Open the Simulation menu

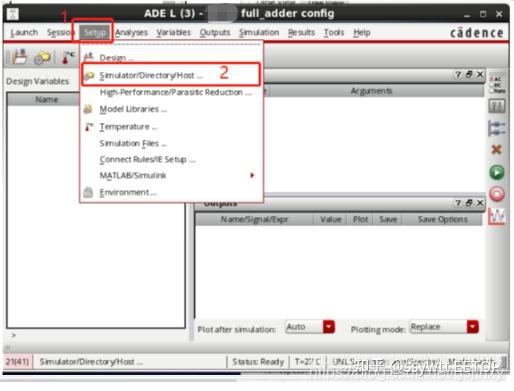[259, 33]
